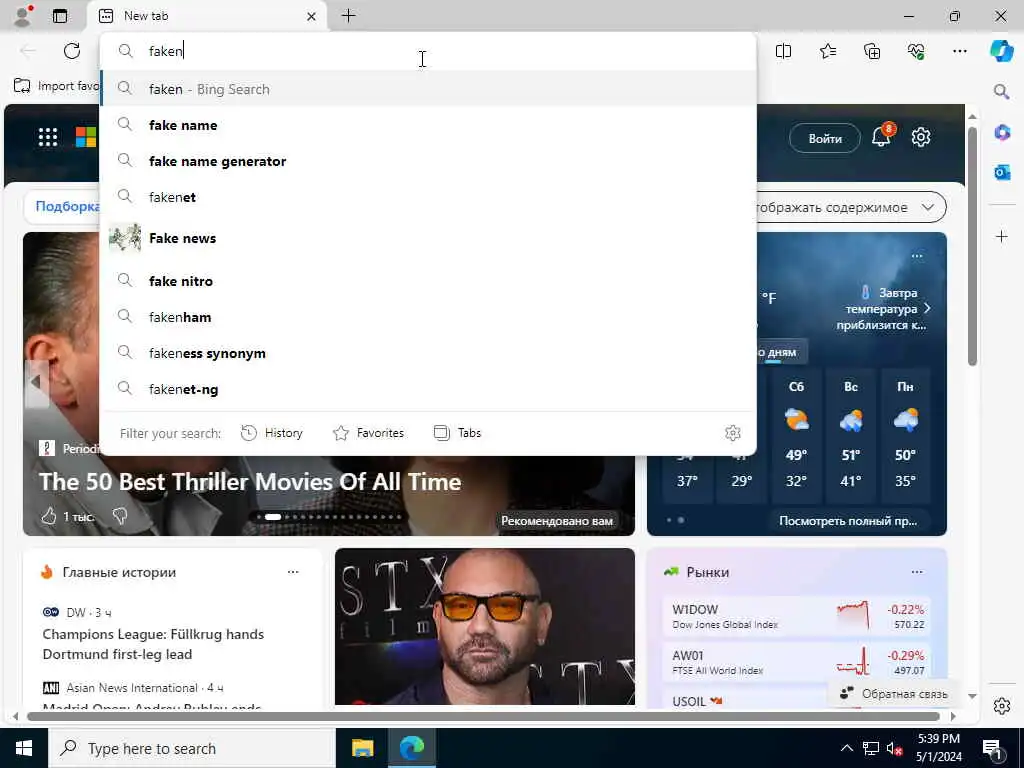The width and height of the screenshot is (1024, 768).
Task: Open sidebar settings gear at bottom
Action: [1001, 706]
